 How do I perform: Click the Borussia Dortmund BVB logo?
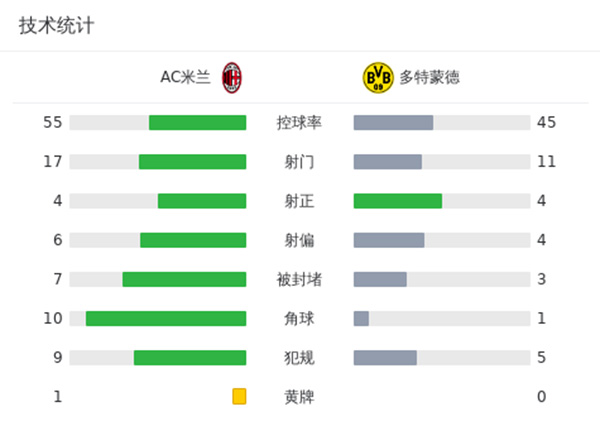pos(378,77)
